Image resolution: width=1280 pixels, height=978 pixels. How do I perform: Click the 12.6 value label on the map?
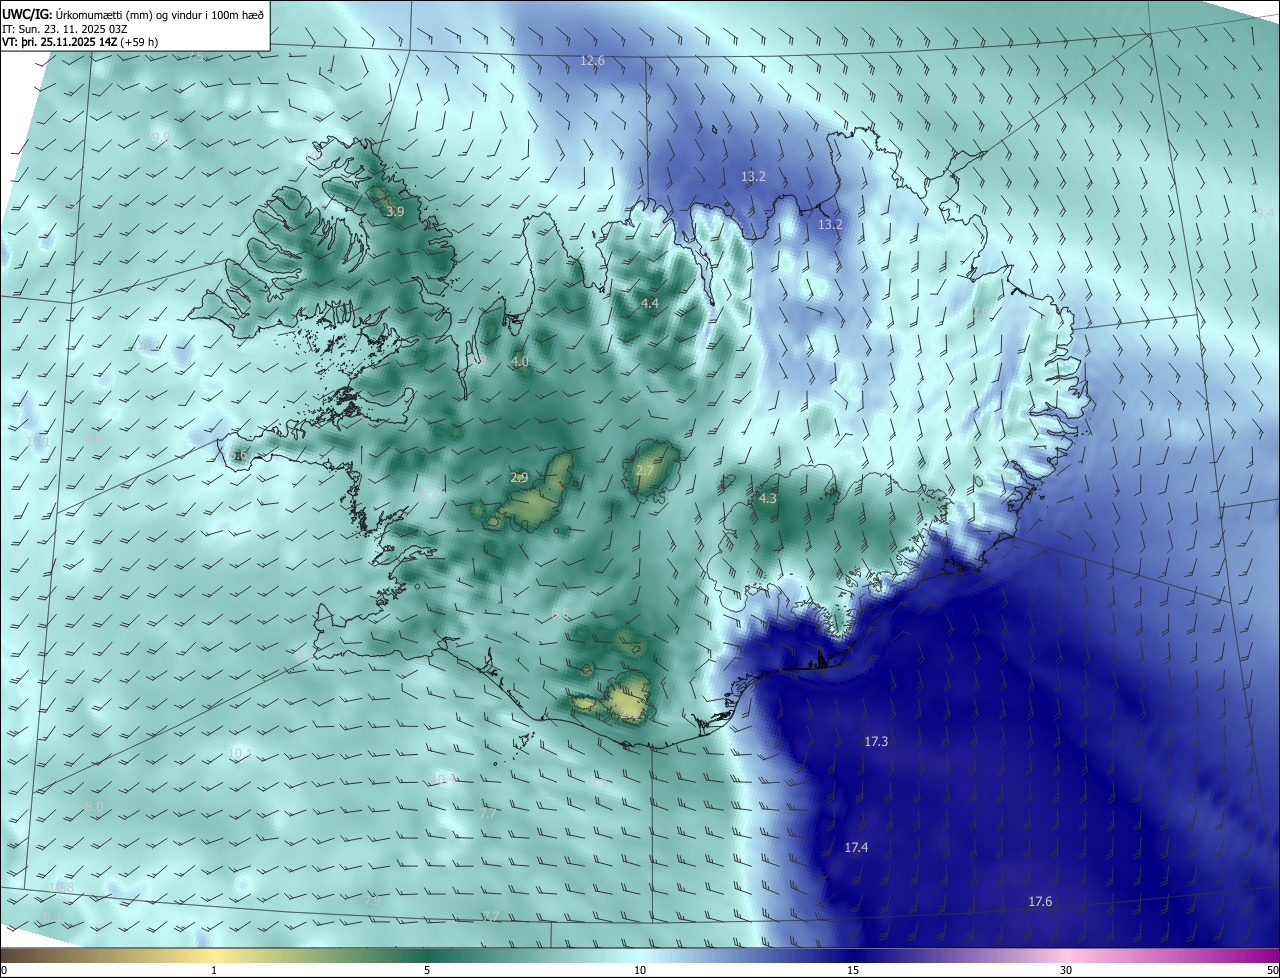pyautogui.click(x=593, y=61)
